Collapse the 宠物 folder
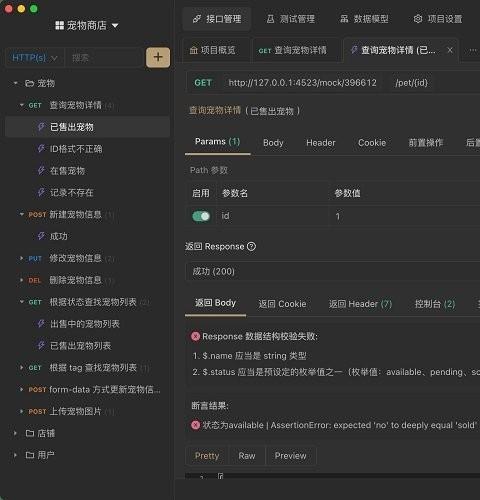480x500 pixels. click(16, 83)
